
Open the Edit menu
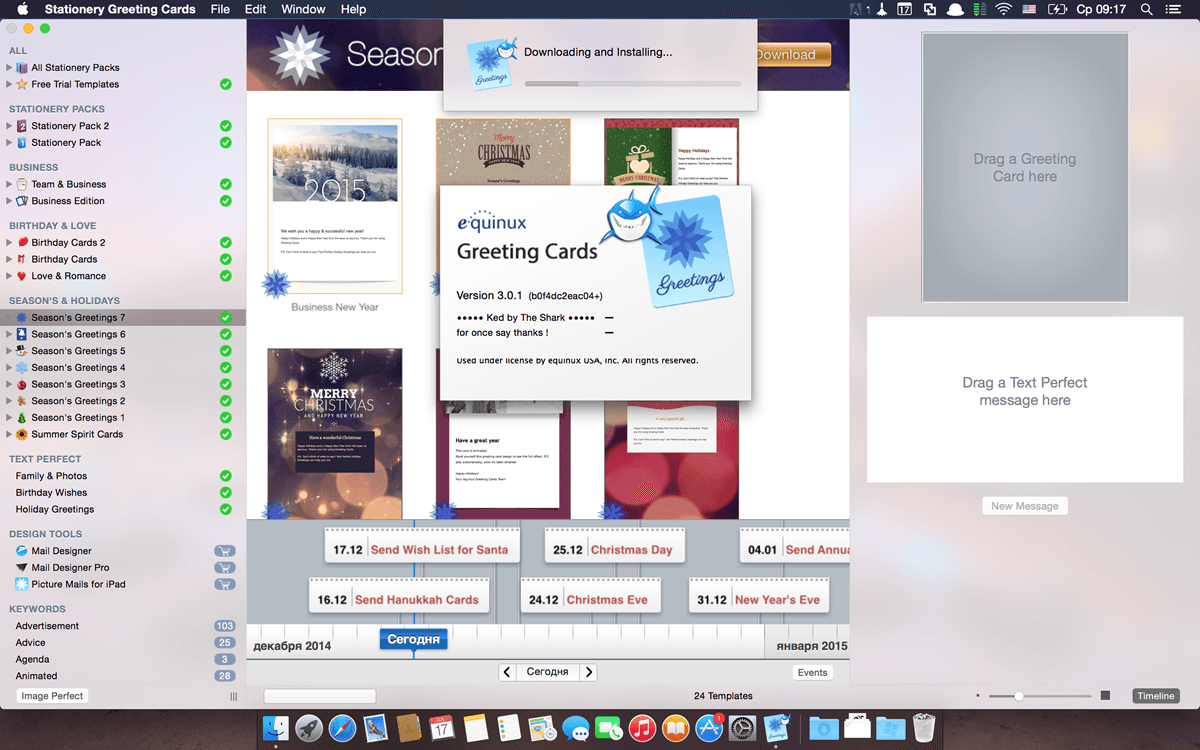click(255, 9)
